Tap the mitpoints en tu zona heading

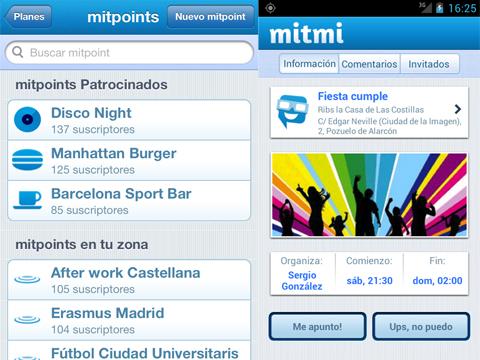point(82,244)
